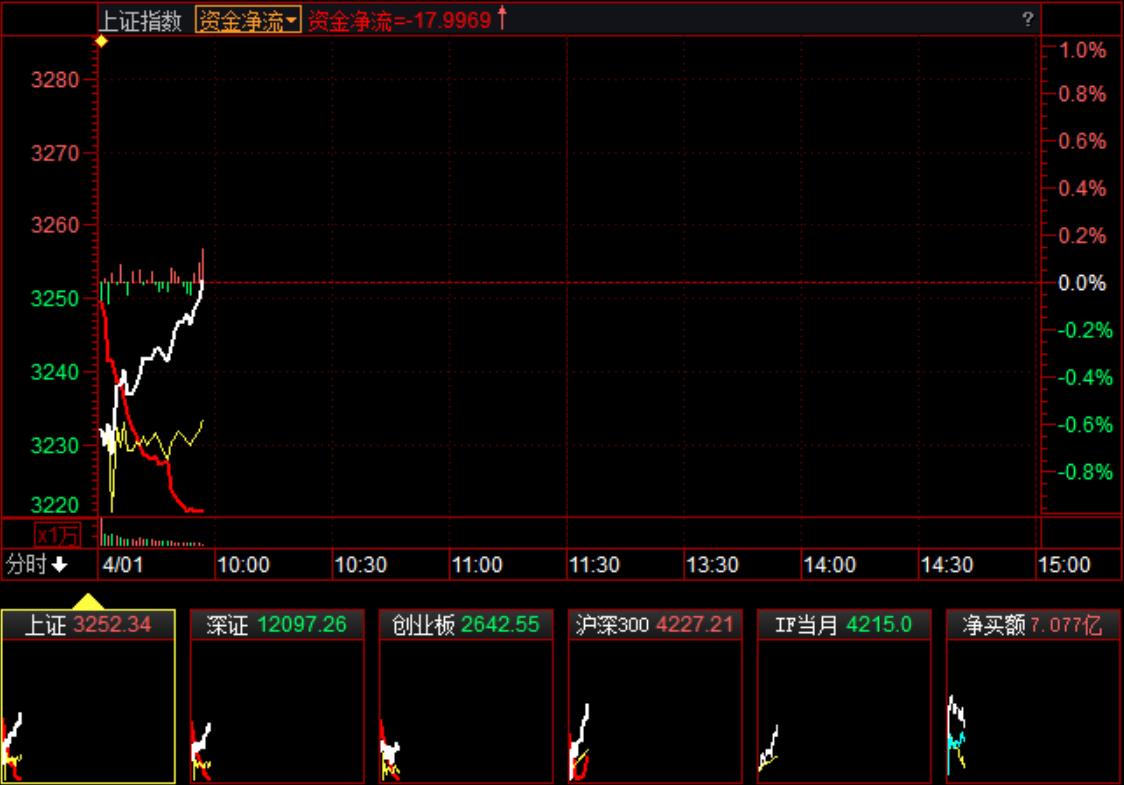The image size is (1124, 785).
Task: Click the volume bars below the chart
Action: click(x=150, y=540)
